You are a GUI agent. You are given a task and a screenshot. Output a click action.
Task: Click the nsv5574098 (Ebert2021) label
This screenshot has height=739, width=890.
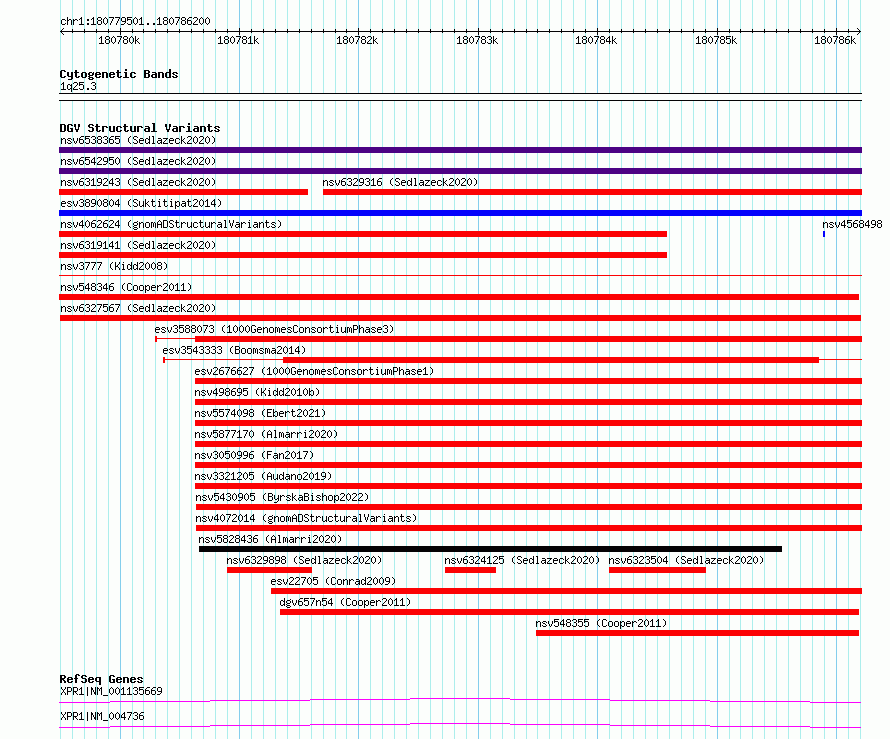[x=260, y=413]
